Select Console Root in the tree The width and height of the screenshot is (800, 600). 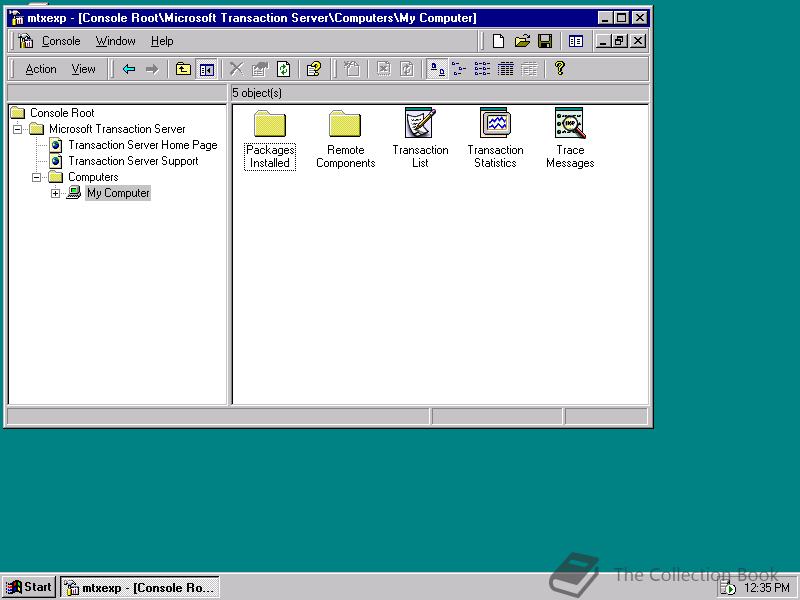tap(62, 113)
